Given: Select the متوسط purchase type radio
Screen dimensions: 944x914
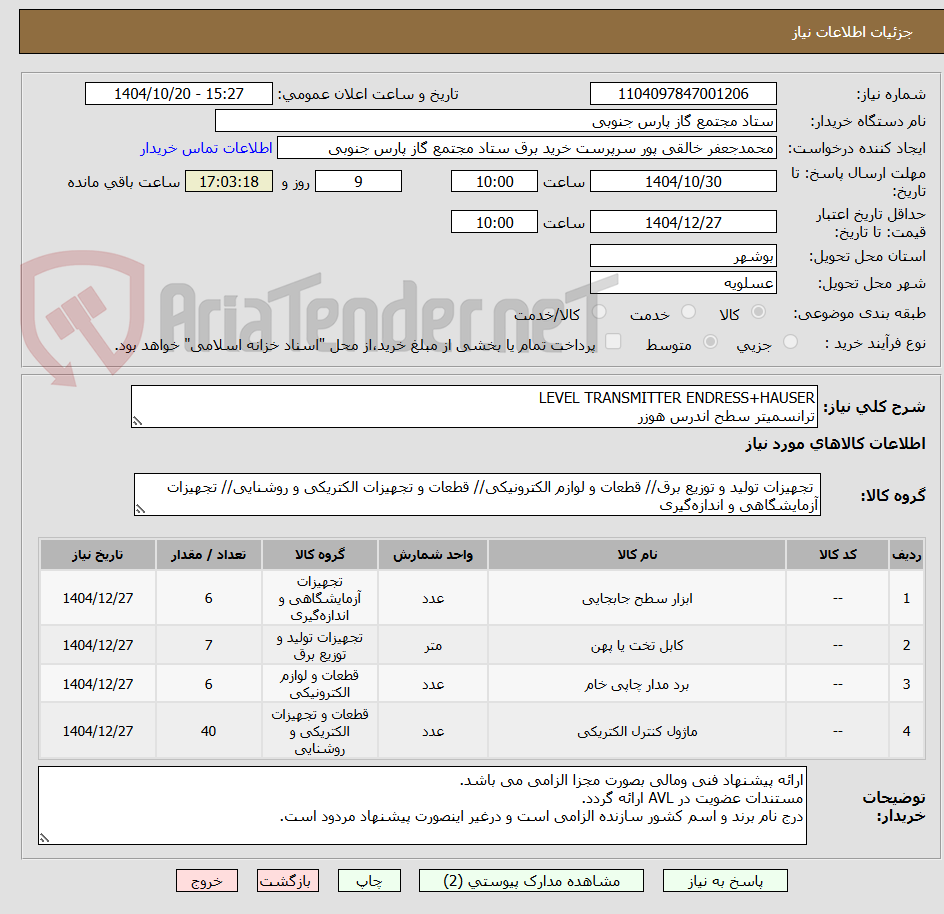Looking at the screenshot, I should [x=710, y=342].
